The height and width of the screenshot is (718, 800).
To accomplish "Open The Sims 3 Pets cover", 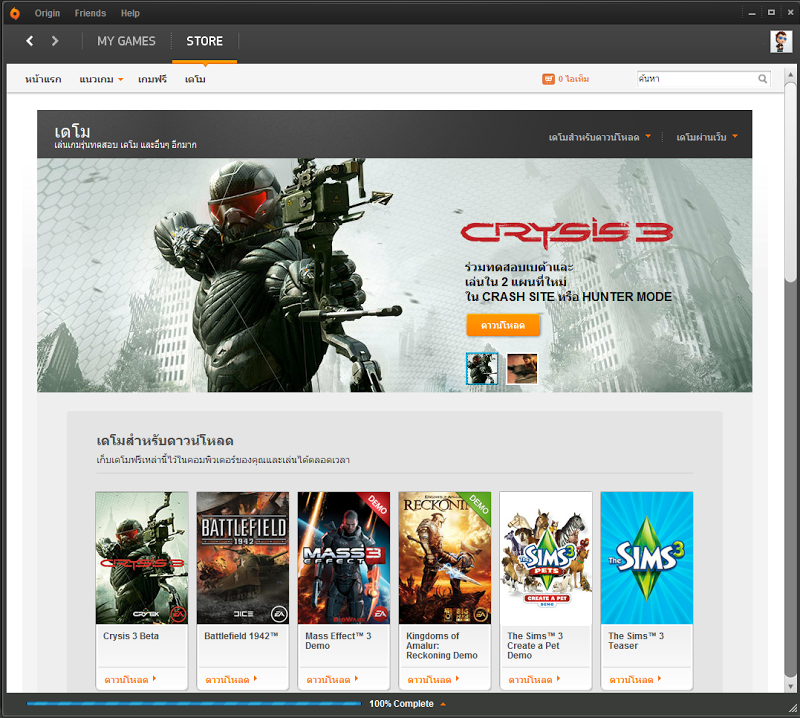I will point(546,558).
